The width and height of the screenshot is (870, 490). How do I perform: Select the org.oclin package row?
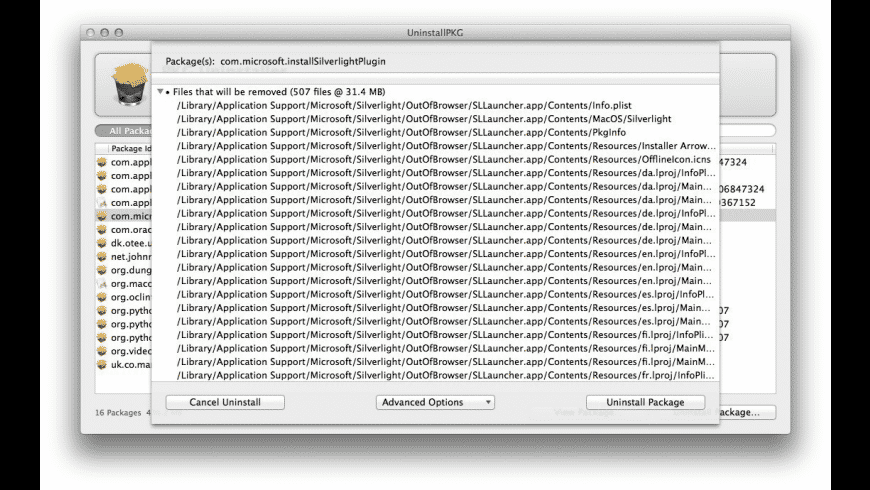pyautogui.click(x=124, y=297)
